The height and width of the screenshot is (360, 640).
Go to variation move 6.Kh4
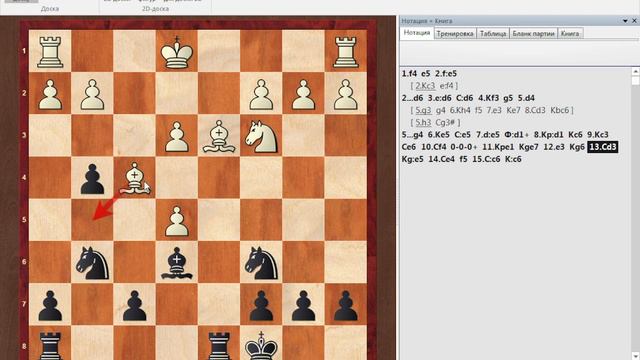pyautogui.click(x=460, y=110)
